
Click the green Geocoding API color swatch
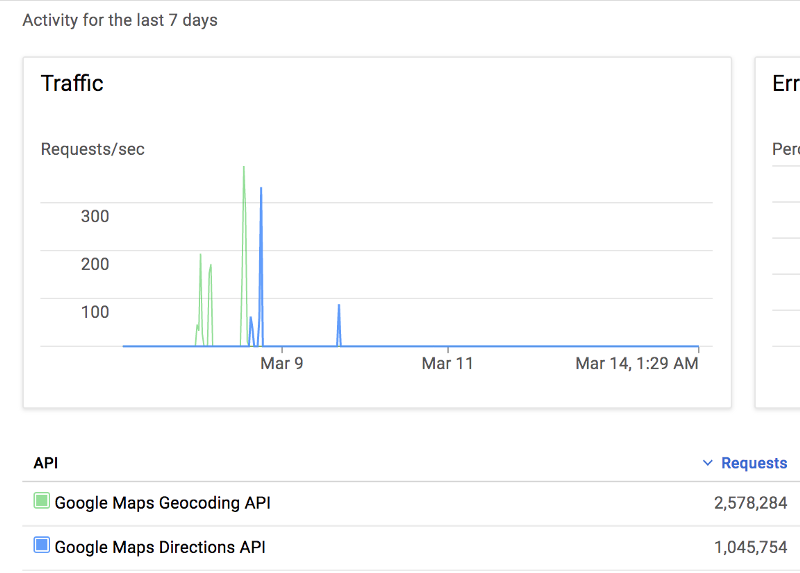[x=41, y=501]
